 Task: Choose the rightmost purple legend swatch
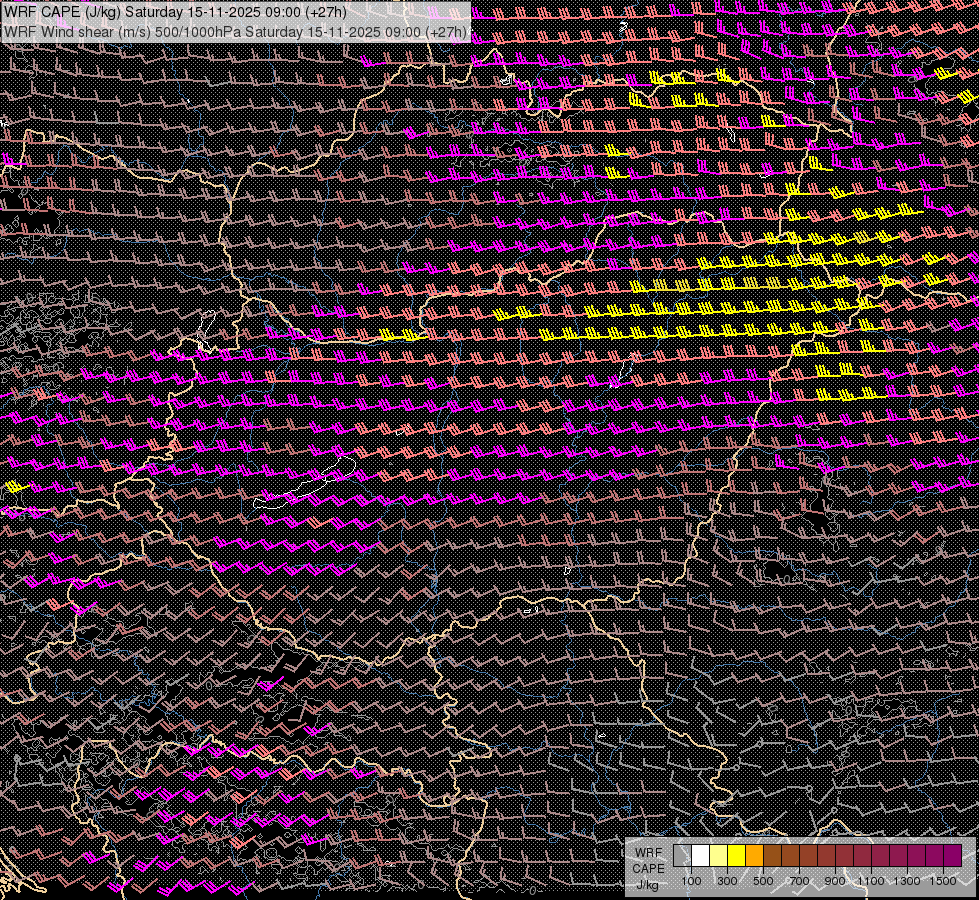pos(952,856)
